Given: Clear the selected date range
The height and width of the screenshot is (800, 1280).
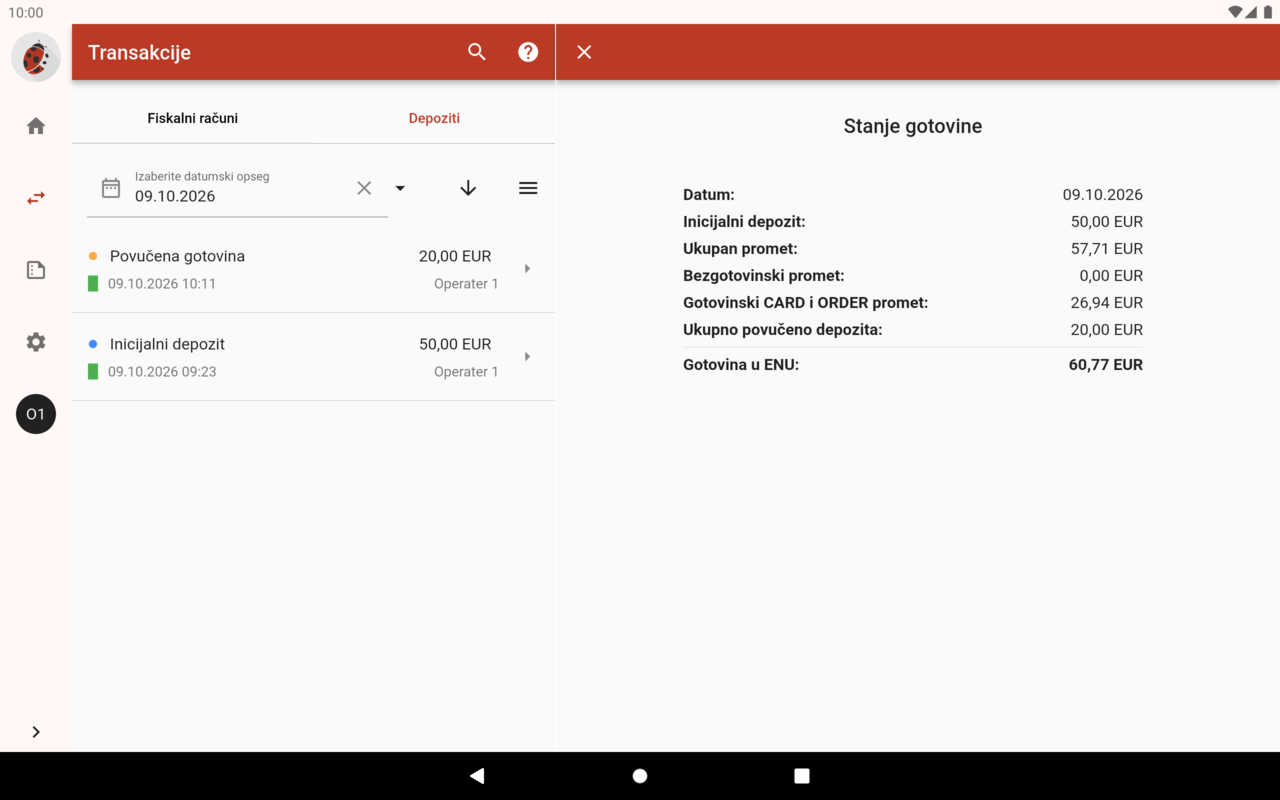Looking at the screenshot, I should 364,188.
